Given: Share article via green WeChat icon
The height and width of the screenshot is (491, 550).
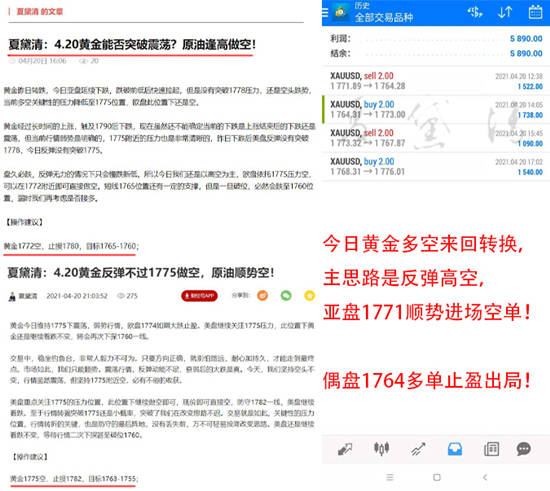Looking at the screenshot, I should tap(286, 296).
